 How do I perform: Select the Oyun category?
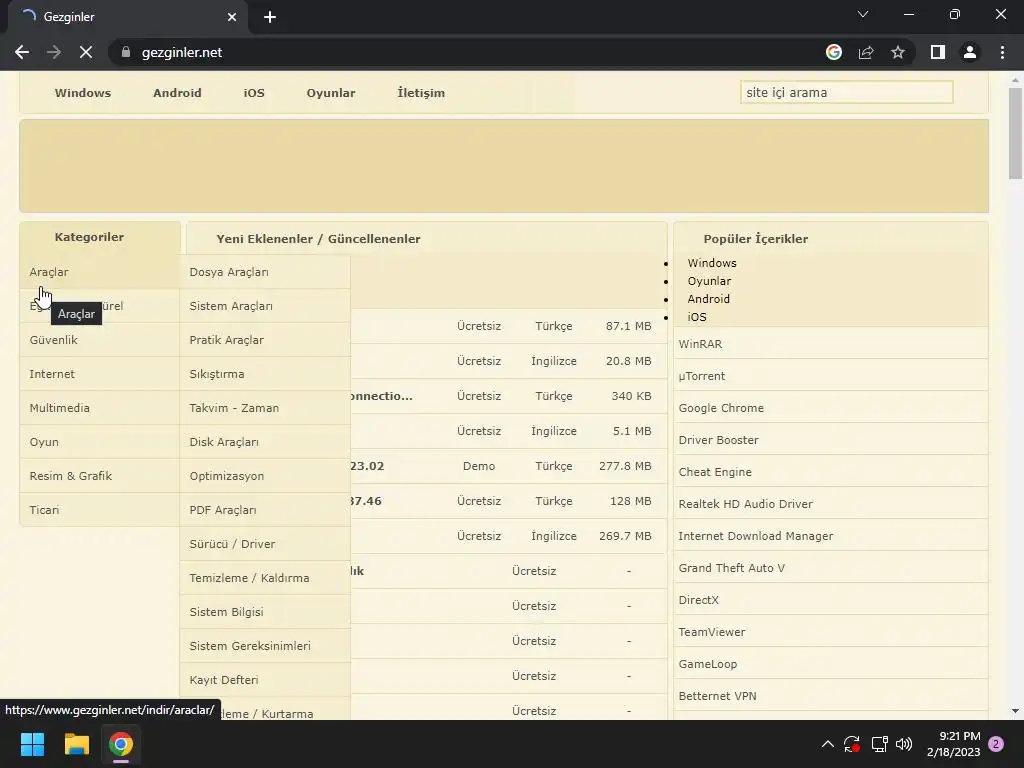(100, 441)
